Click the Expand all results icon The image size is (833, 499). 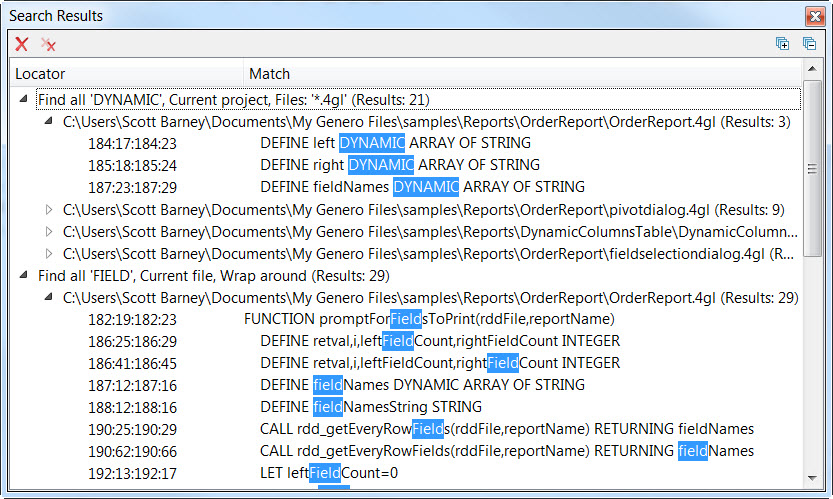783,44
